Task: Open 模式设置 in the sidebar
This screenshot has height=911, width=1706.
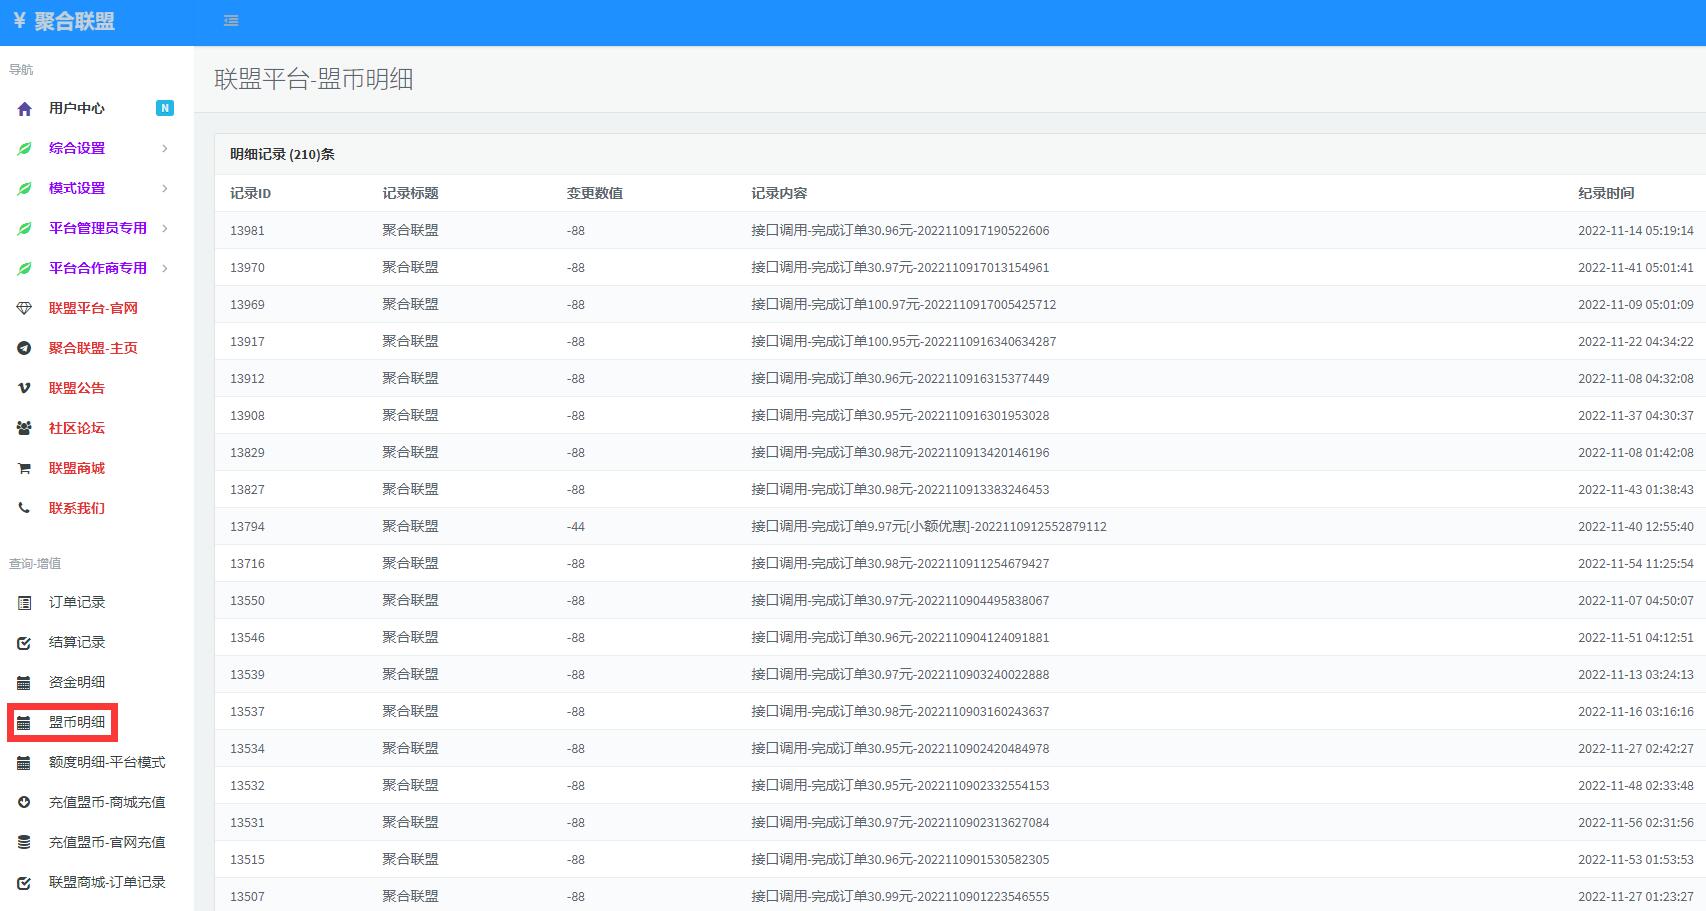Action: pos(77,188)
